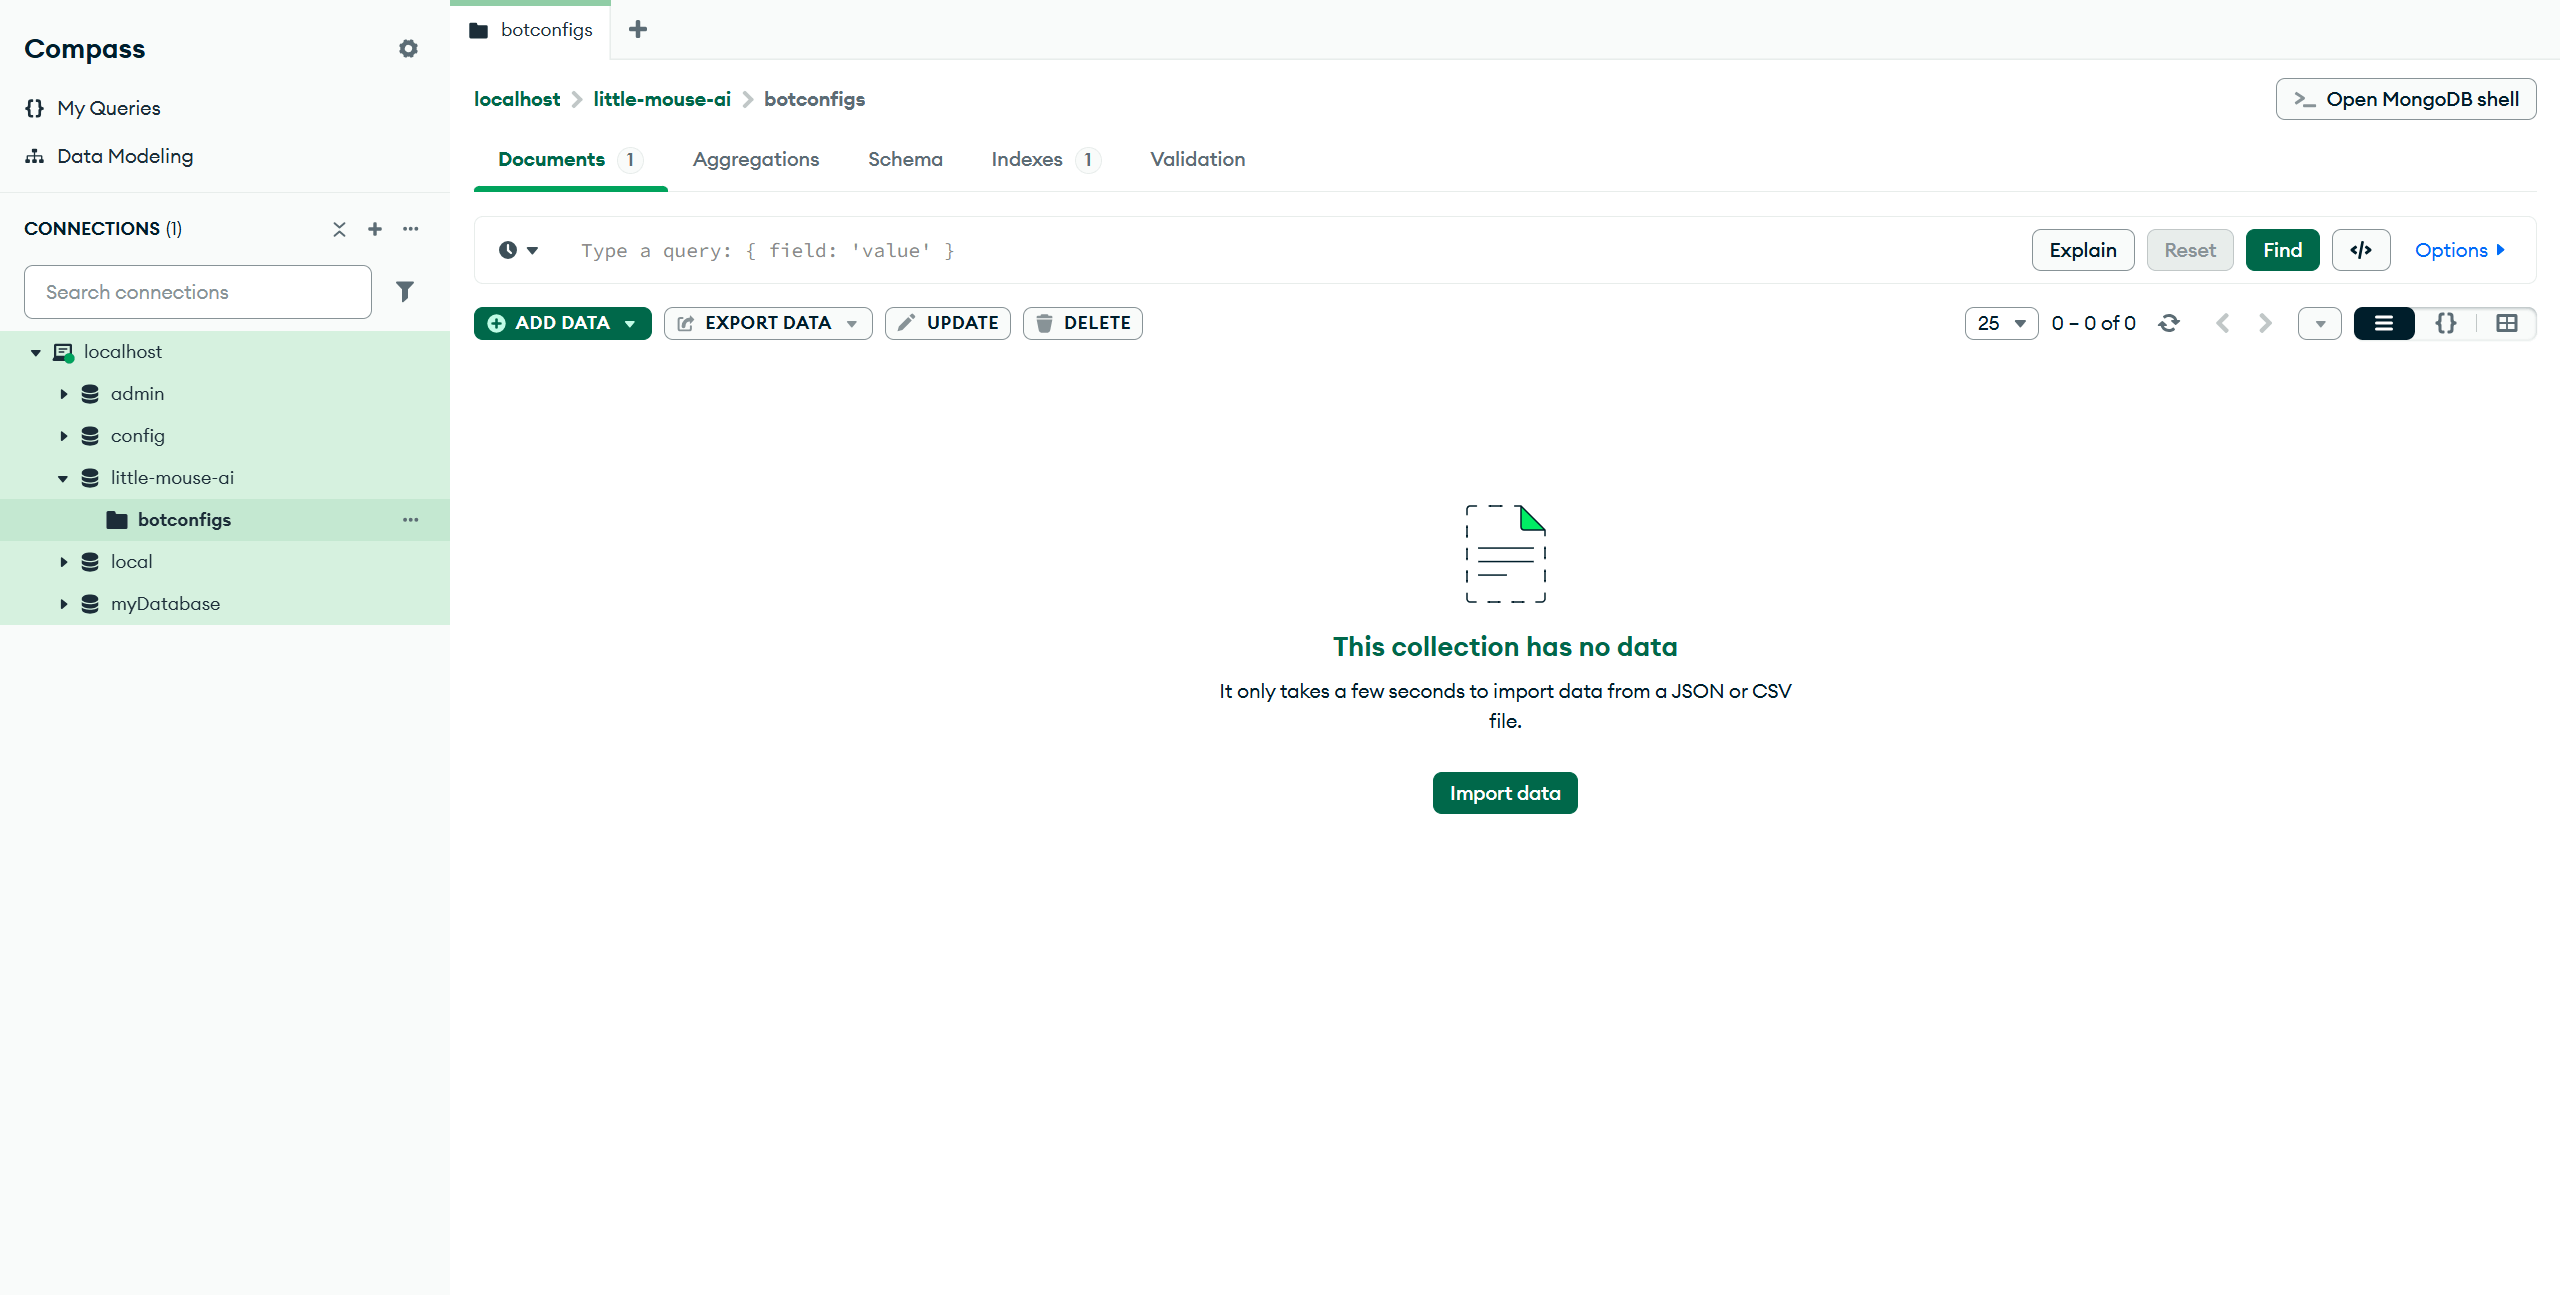Screen dimensions: 2560x1295
Task: Expand query Options
Action: (x=2460, y=250)
